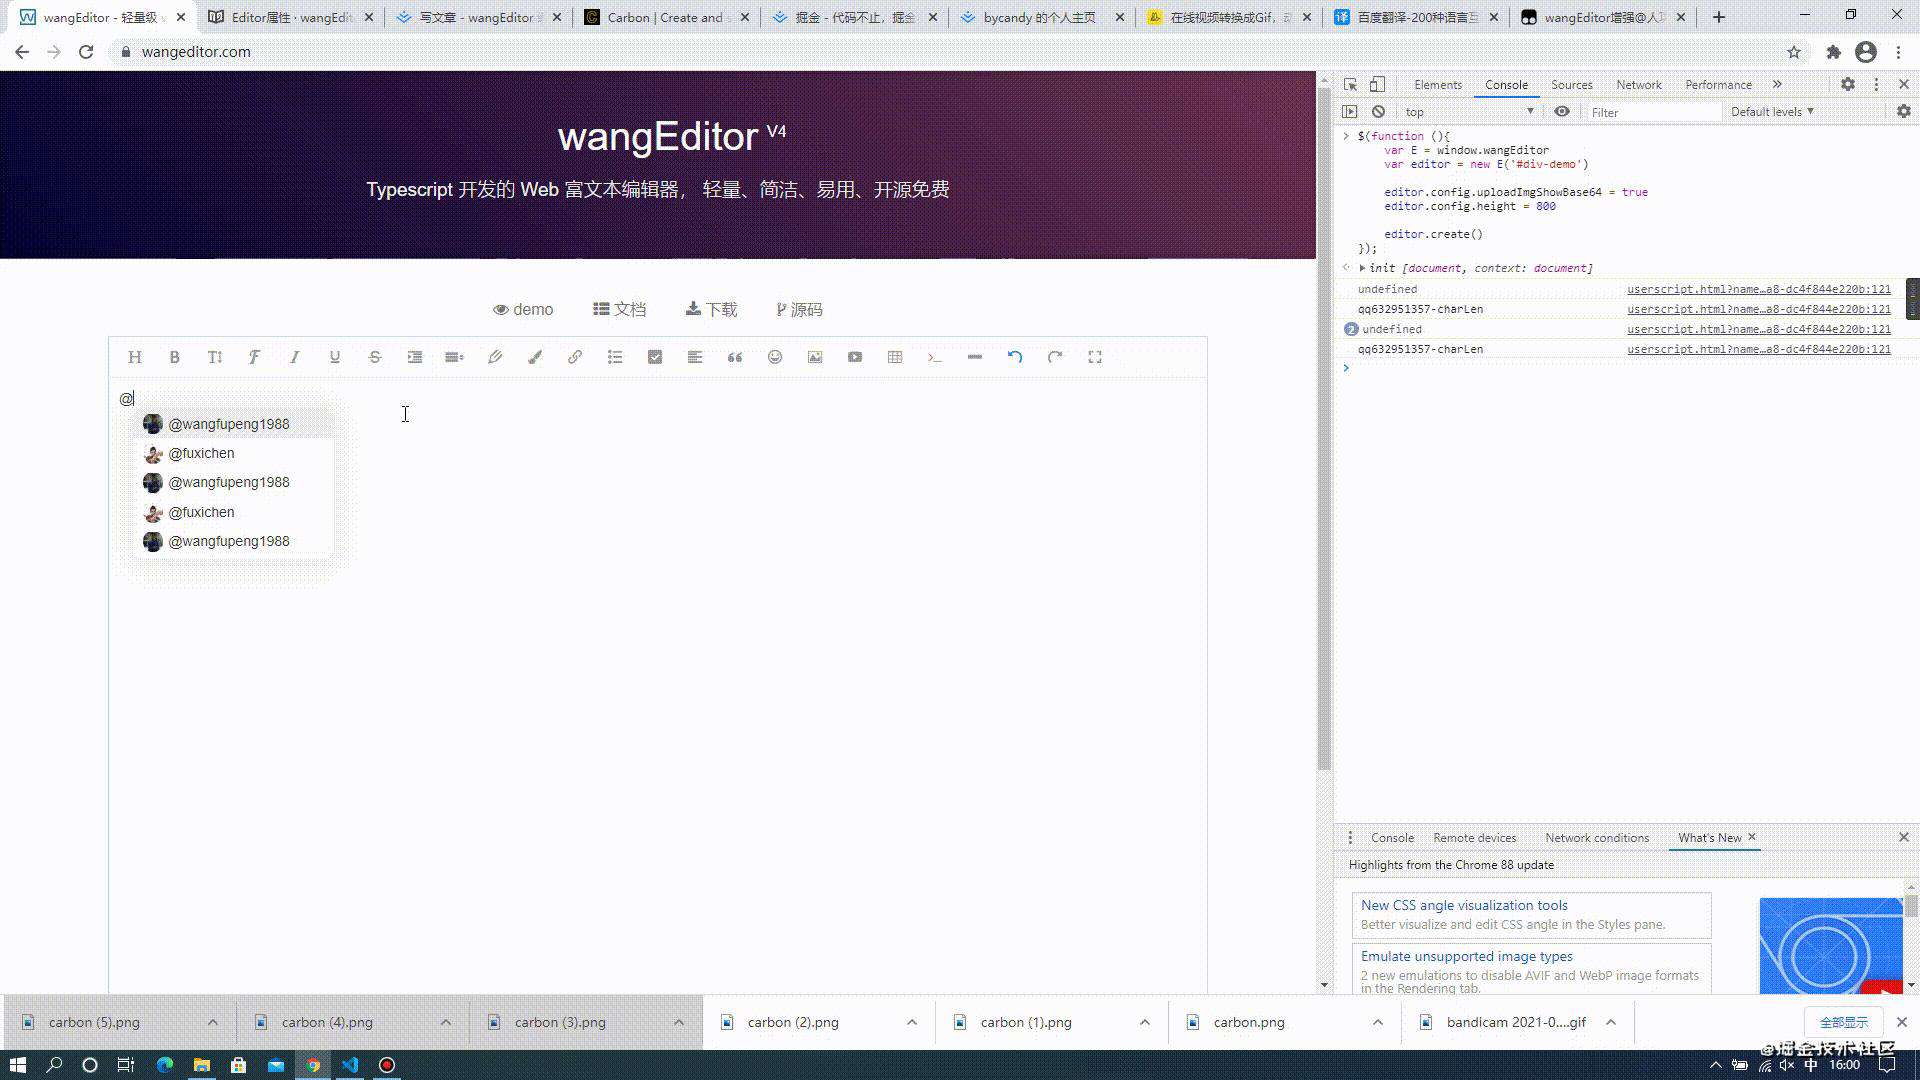Open the indent tool
Viewport: 1920px width, 1080px height.
coord(415,357)
